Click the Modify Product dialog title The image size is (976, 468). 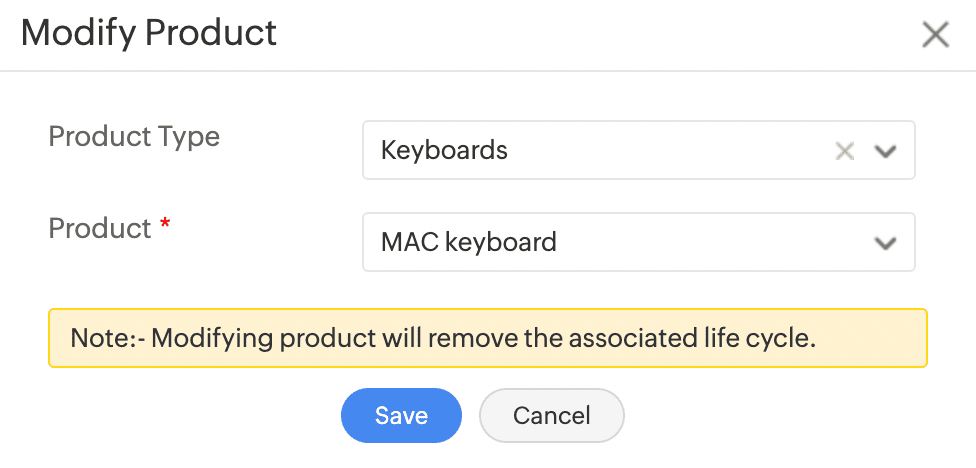point(149,33)
